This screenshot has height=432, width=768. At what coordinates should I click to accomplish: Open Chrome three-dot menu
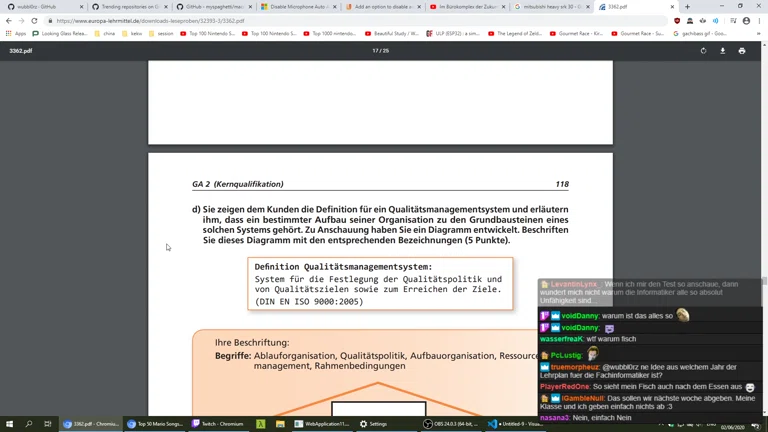click(x=759, y=21)
